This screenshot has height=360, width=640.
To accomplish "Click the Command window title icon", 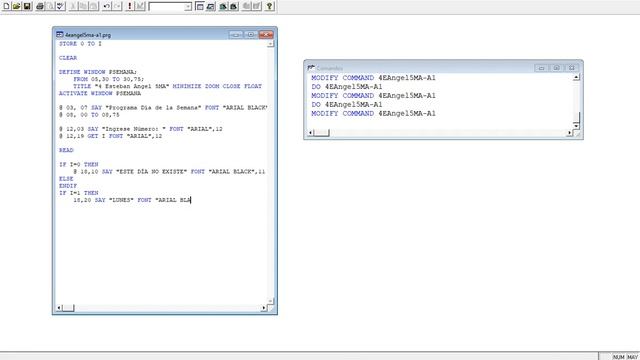I will [x=311, y=68].
